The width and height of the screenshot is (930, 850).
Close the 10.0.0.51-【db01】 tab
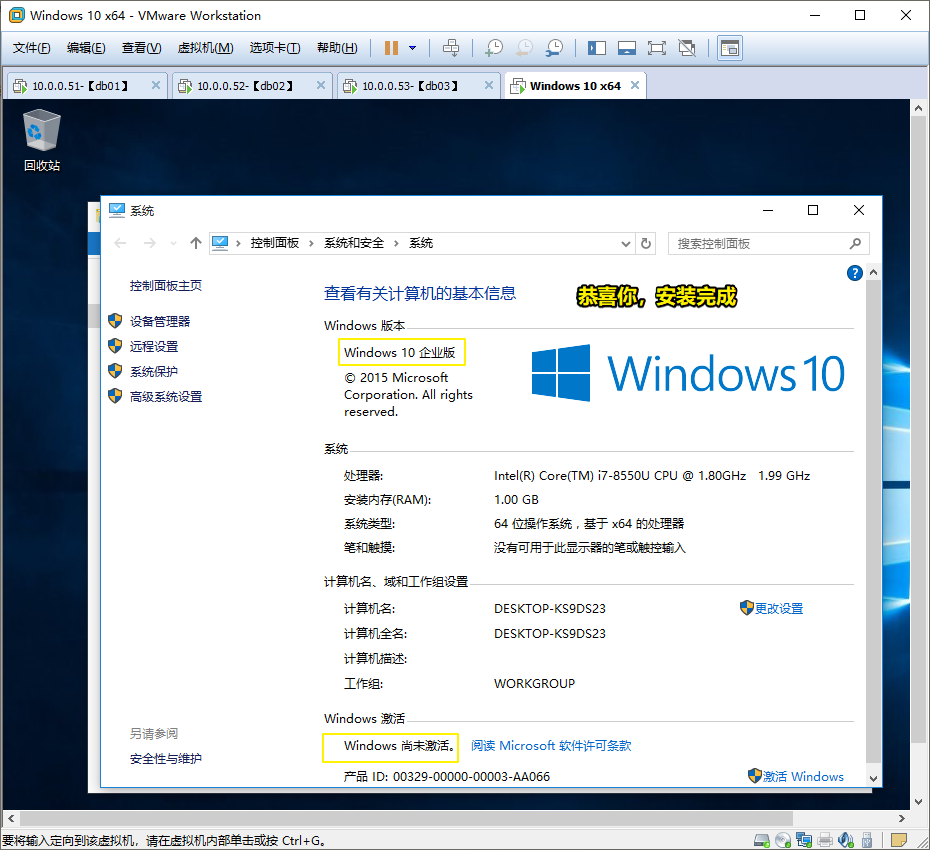[155, 85]
